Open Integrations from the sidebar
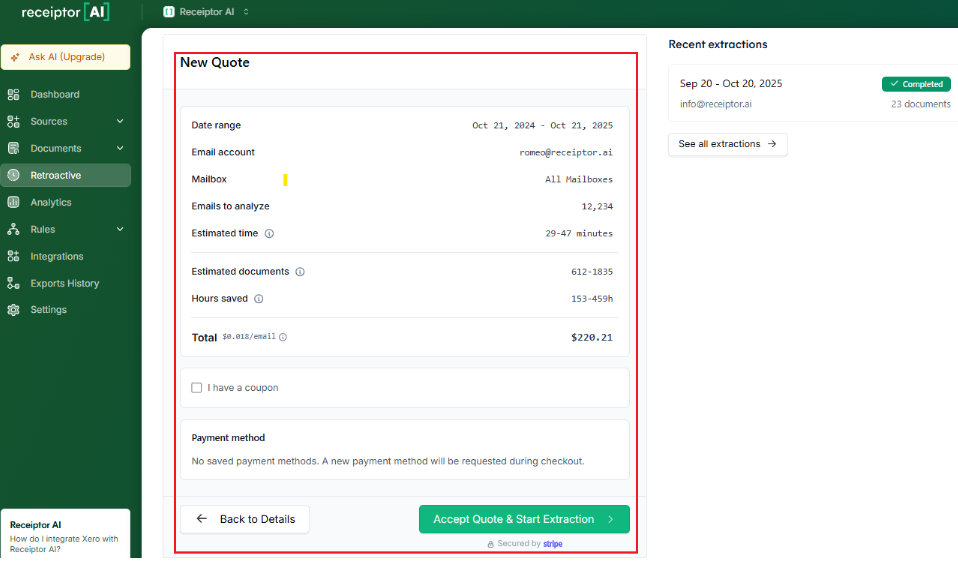This screenshot has width=958, height=563. click(65, 256)
